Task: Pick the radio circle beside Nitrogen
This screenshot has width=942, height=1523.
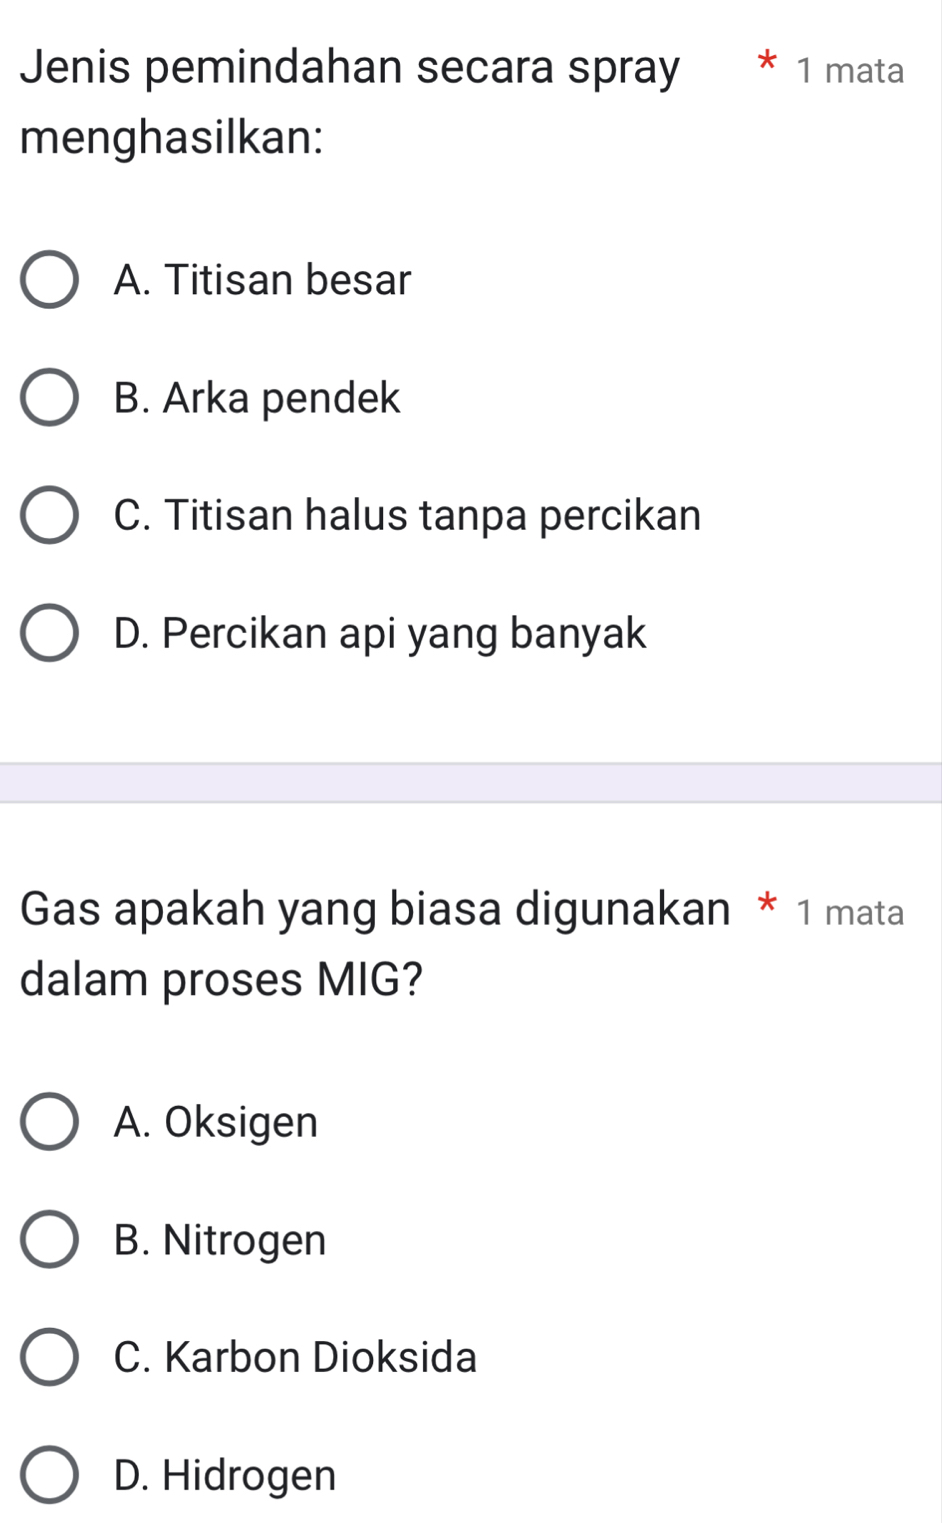Action: [x=49, y=1240]
